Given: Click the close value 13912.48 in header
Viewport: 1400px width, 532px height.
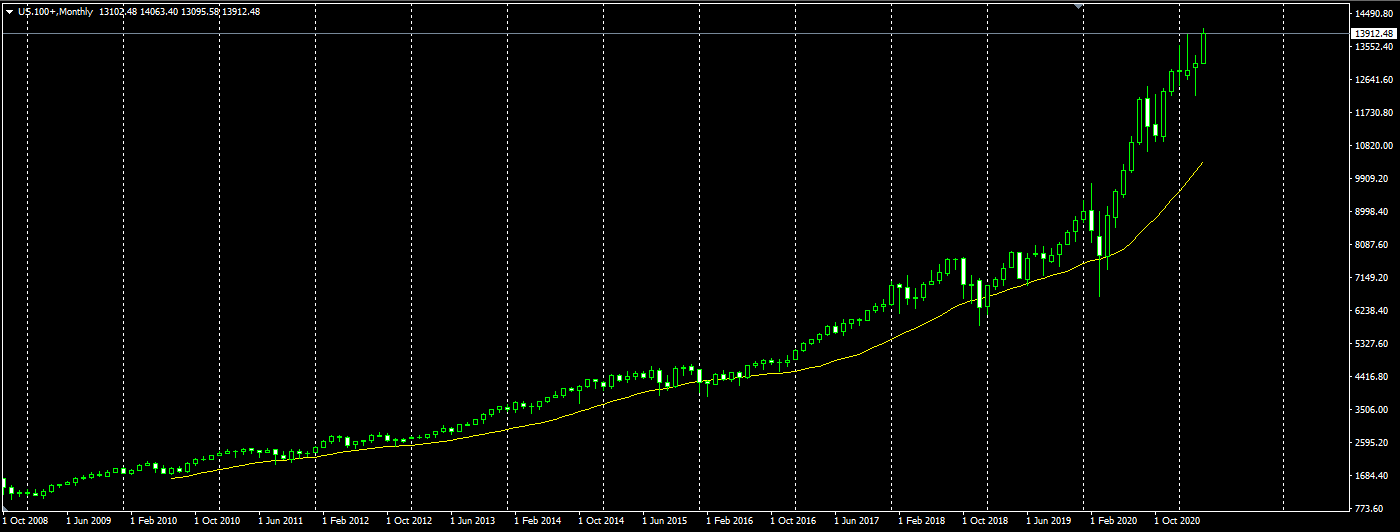Looking at the screenshot, I should point(240,11).
